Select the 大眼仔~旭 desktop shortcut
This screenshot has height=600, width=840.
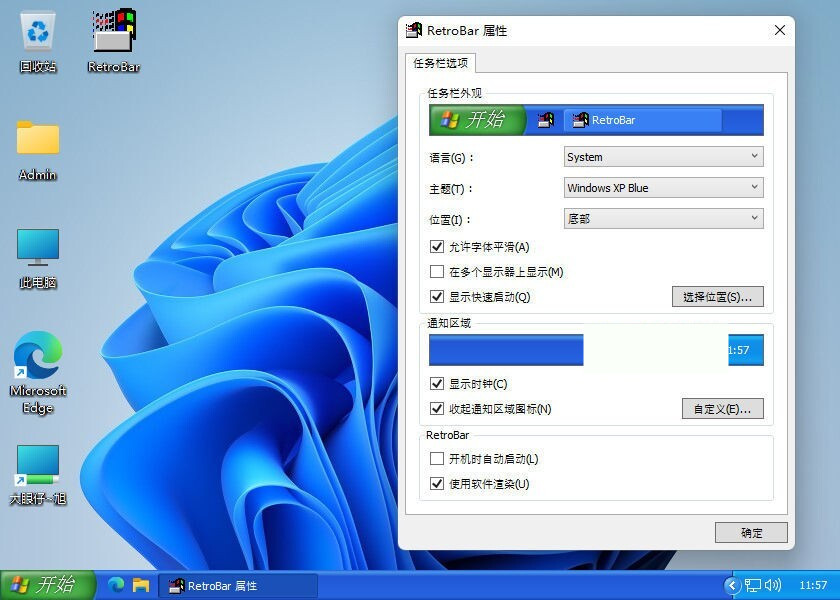point(38,475)
